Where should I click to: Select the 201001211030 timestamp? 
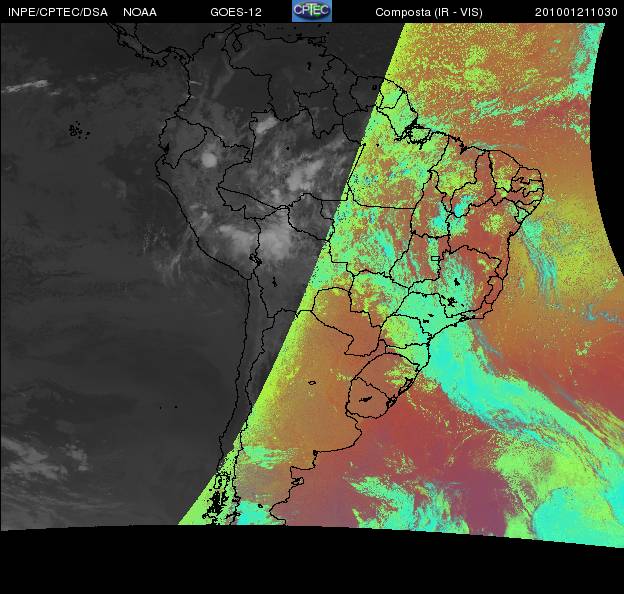click(577, 12)
